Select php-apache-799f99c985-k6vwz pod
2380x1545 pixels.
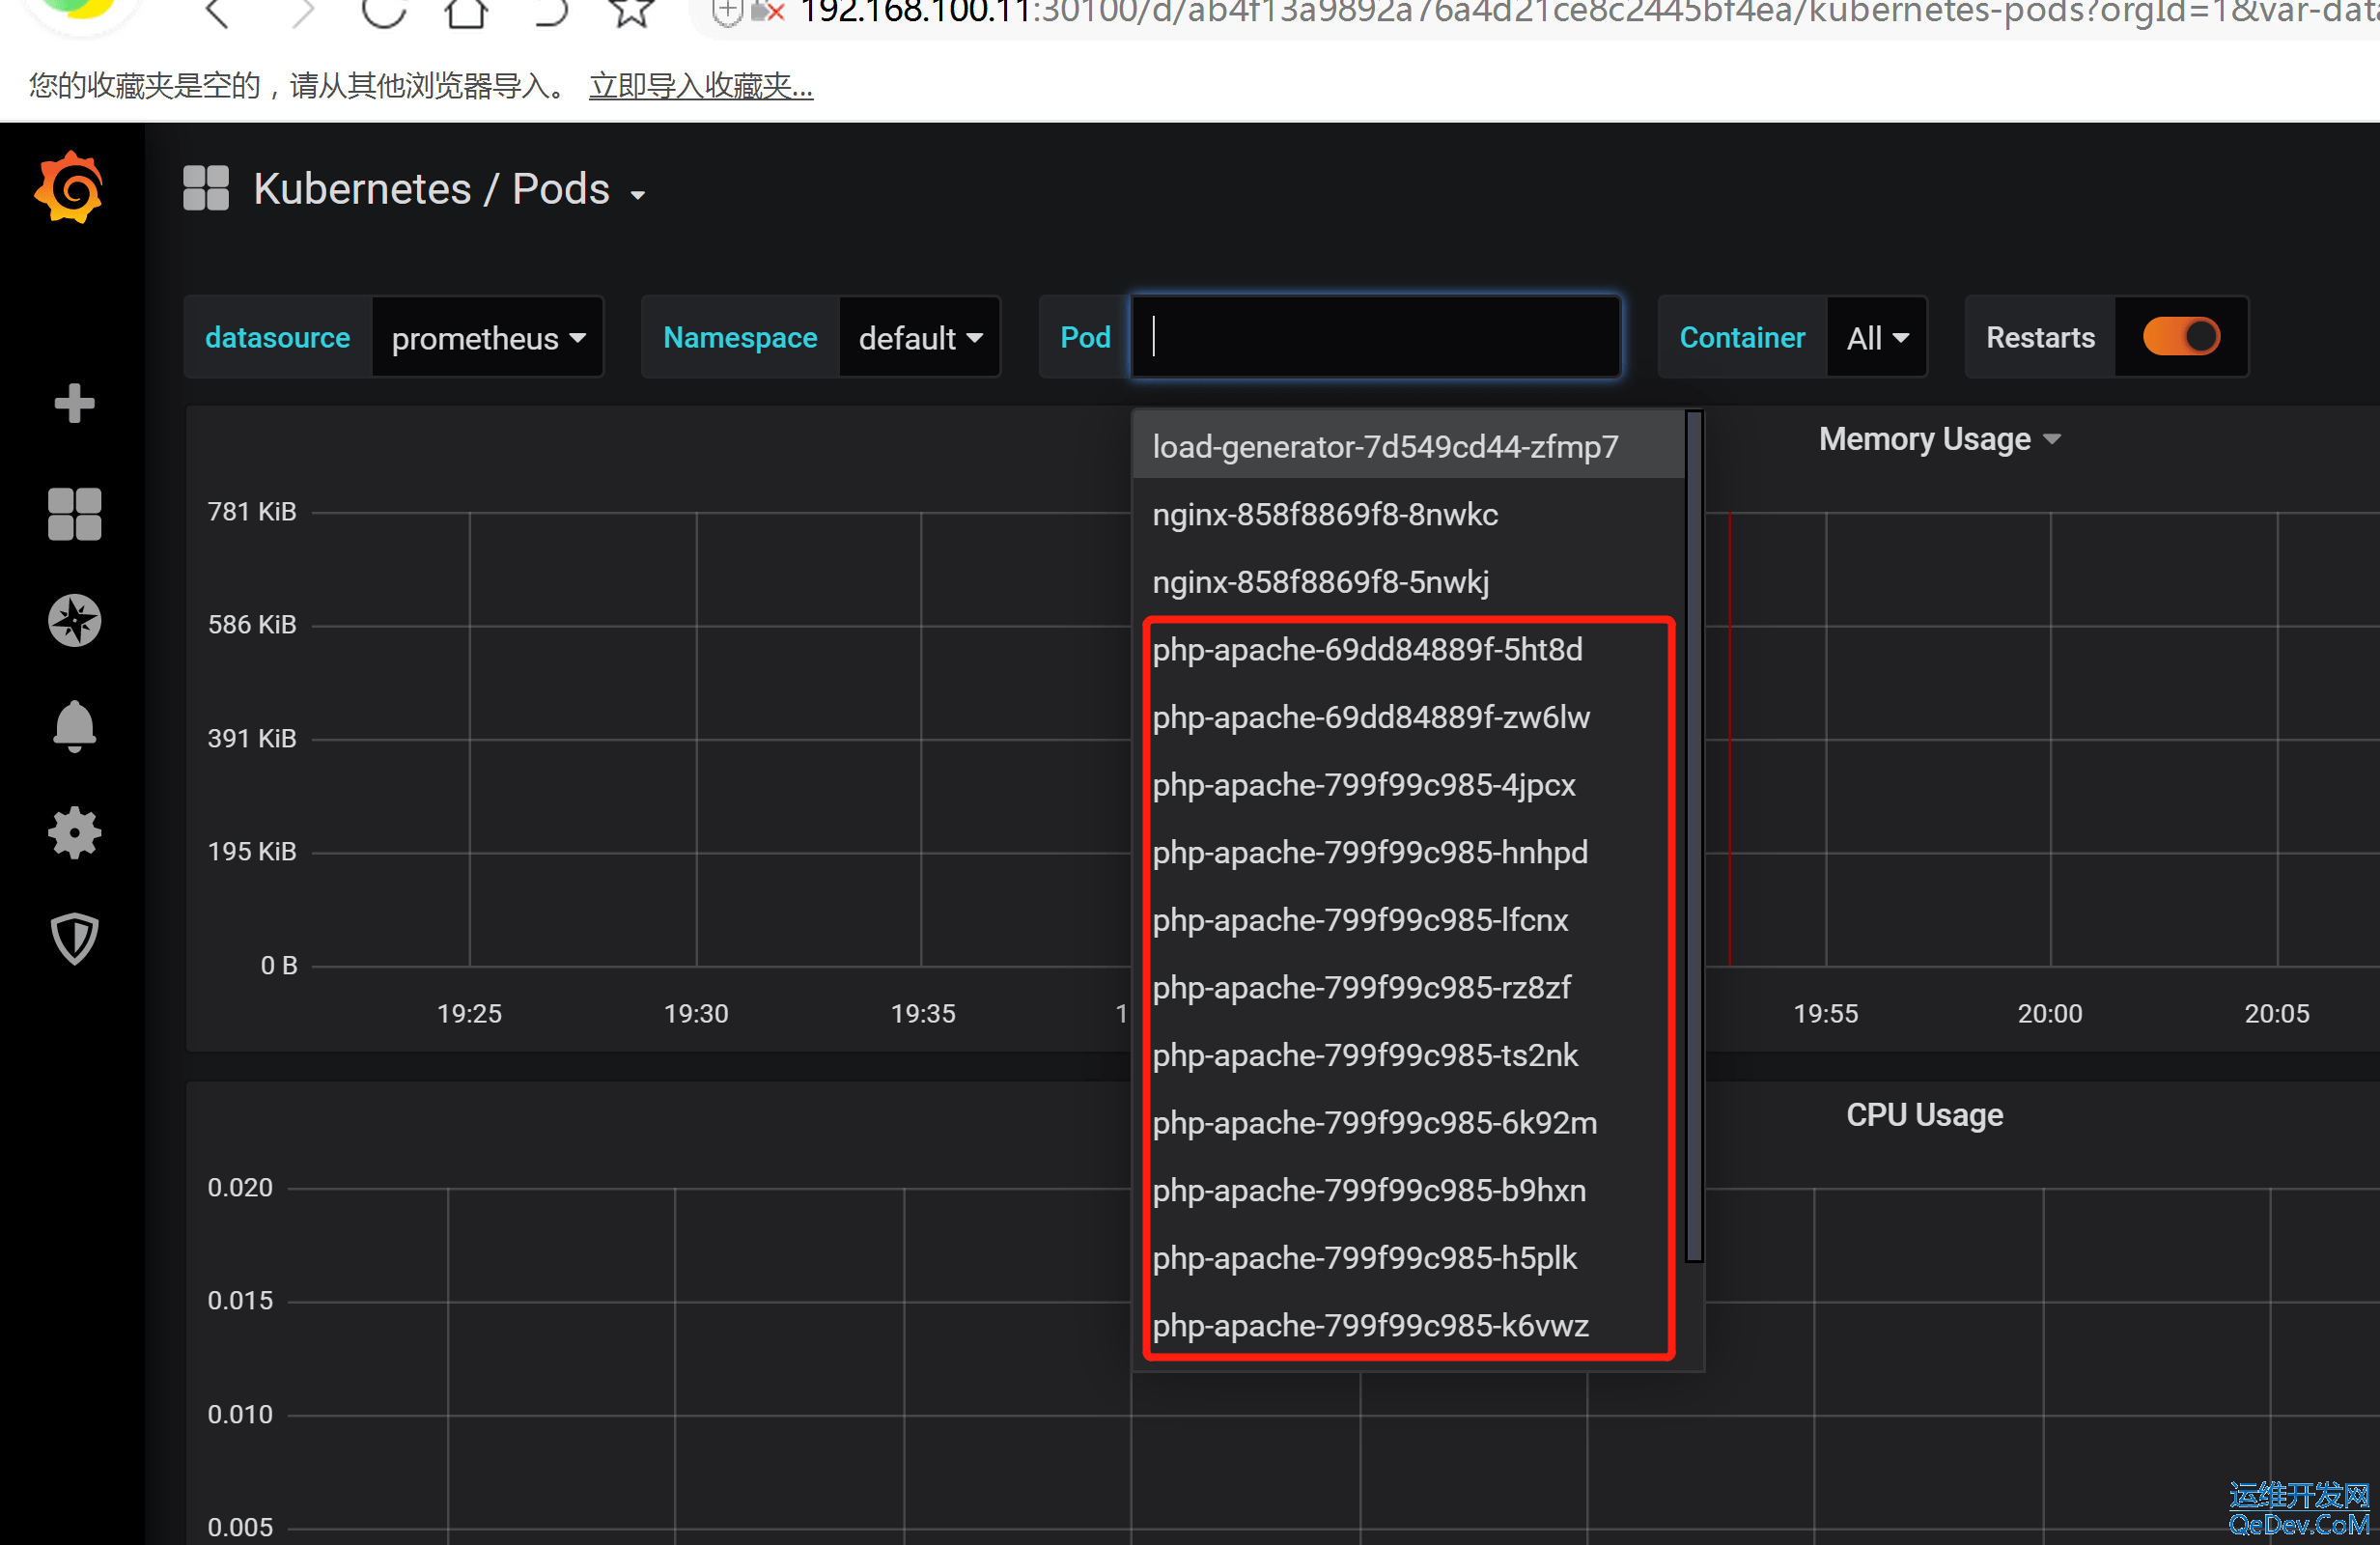(1408, 1326)
